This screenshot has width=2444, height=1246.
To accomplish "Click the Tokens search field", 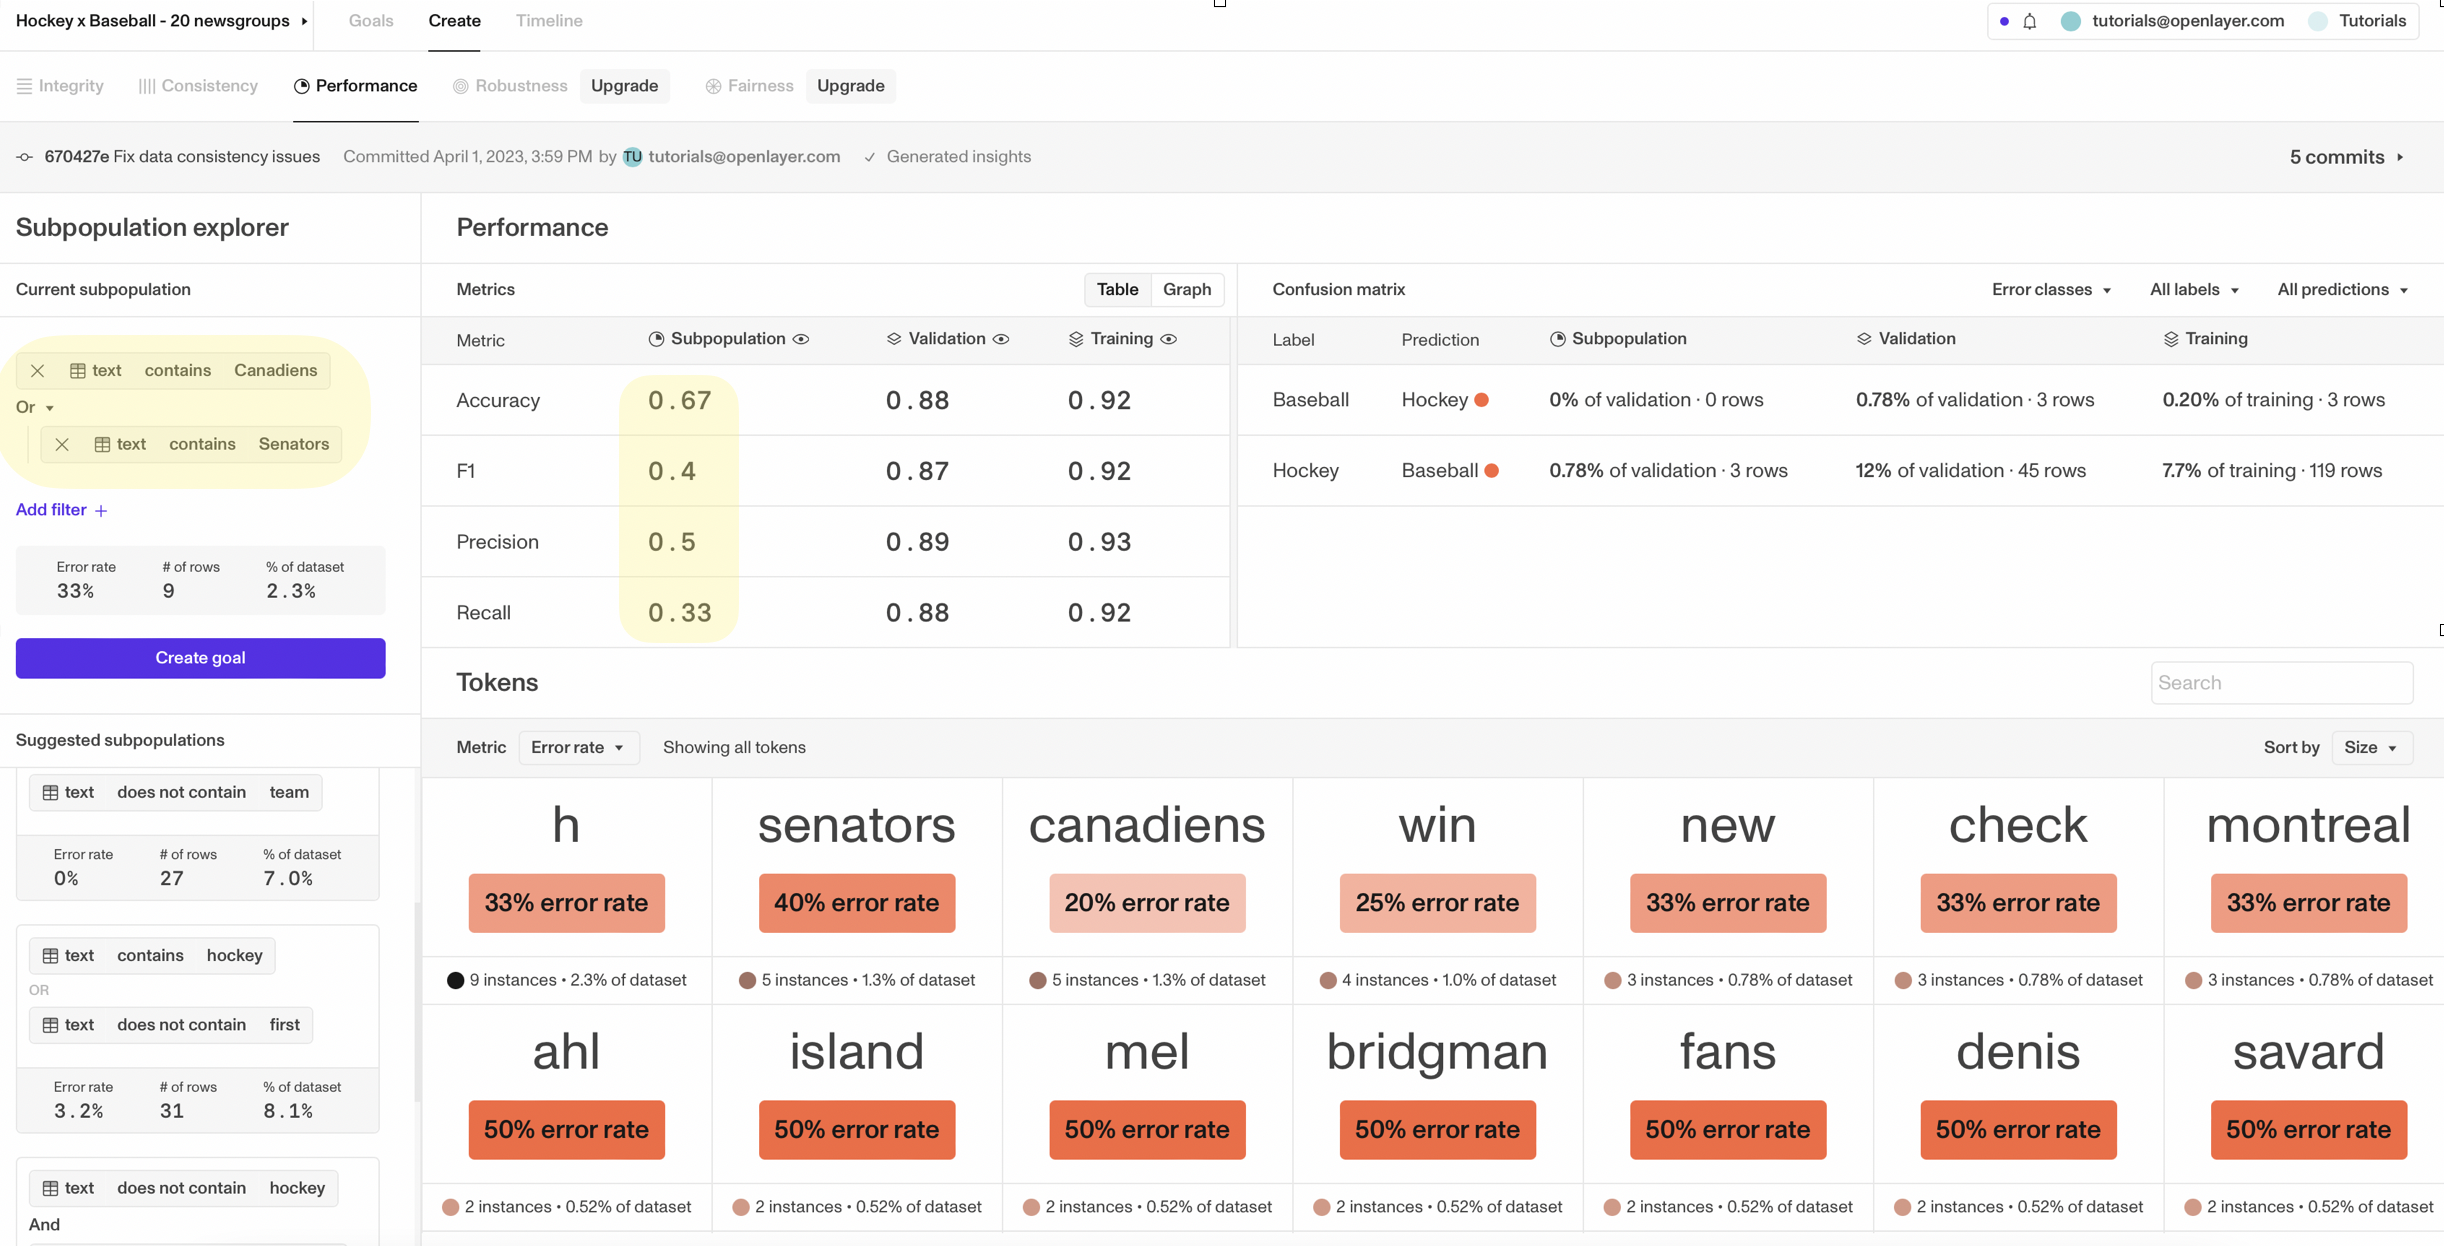I will click(x=2281, y=683).
